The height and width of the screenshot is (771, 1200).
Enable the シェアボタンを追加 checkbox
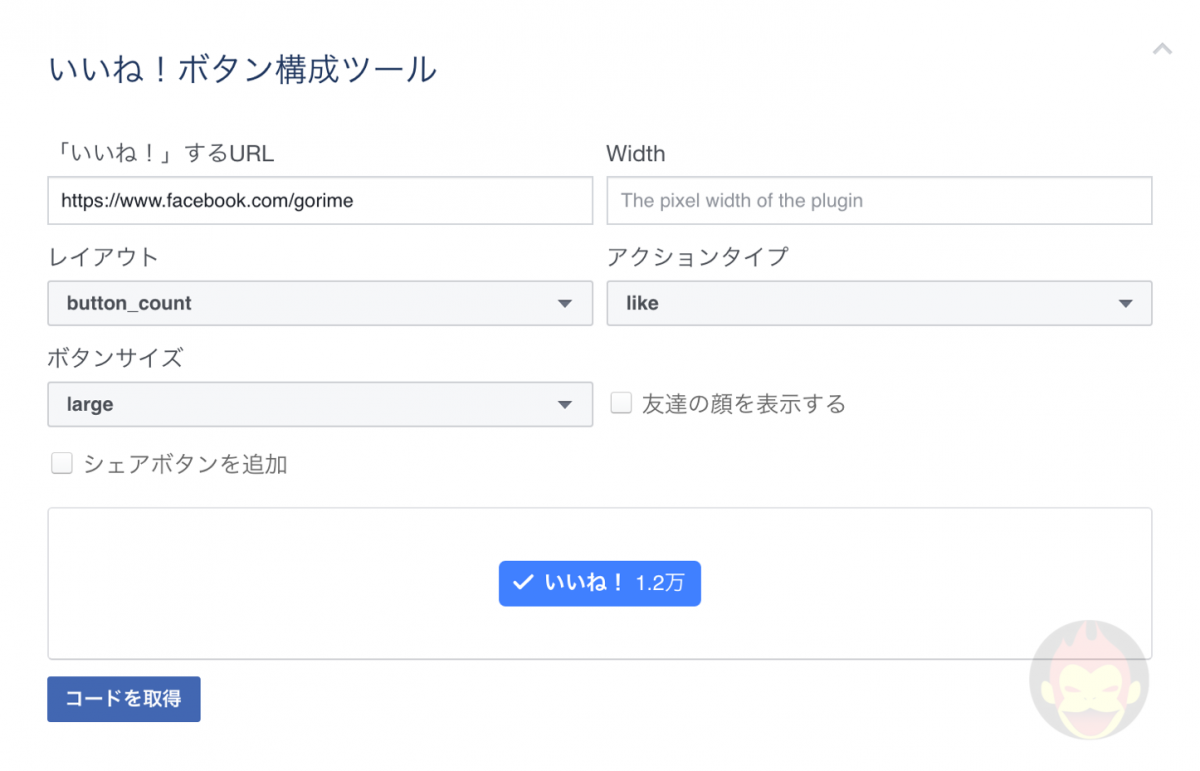click(x=62, y=462)
